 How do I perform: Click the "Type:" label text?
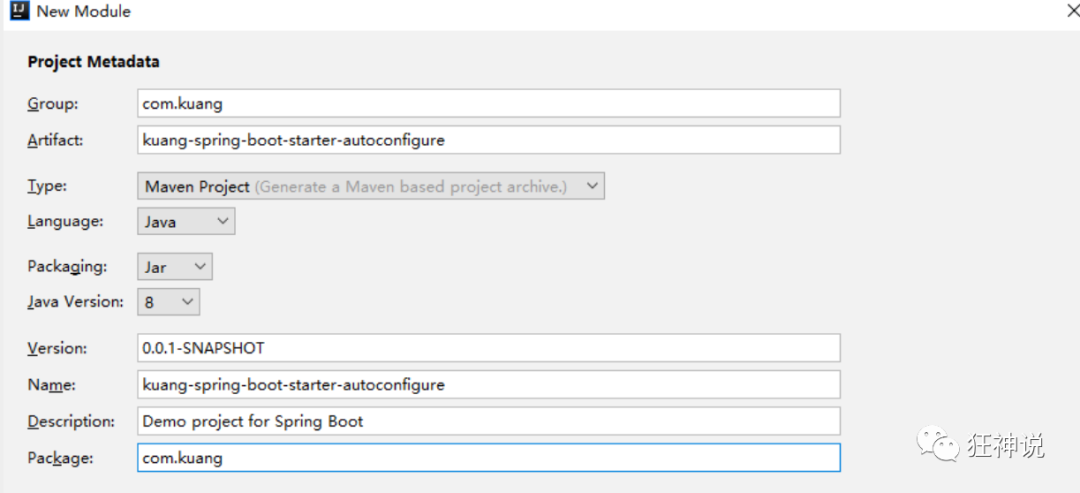[48, 186]
